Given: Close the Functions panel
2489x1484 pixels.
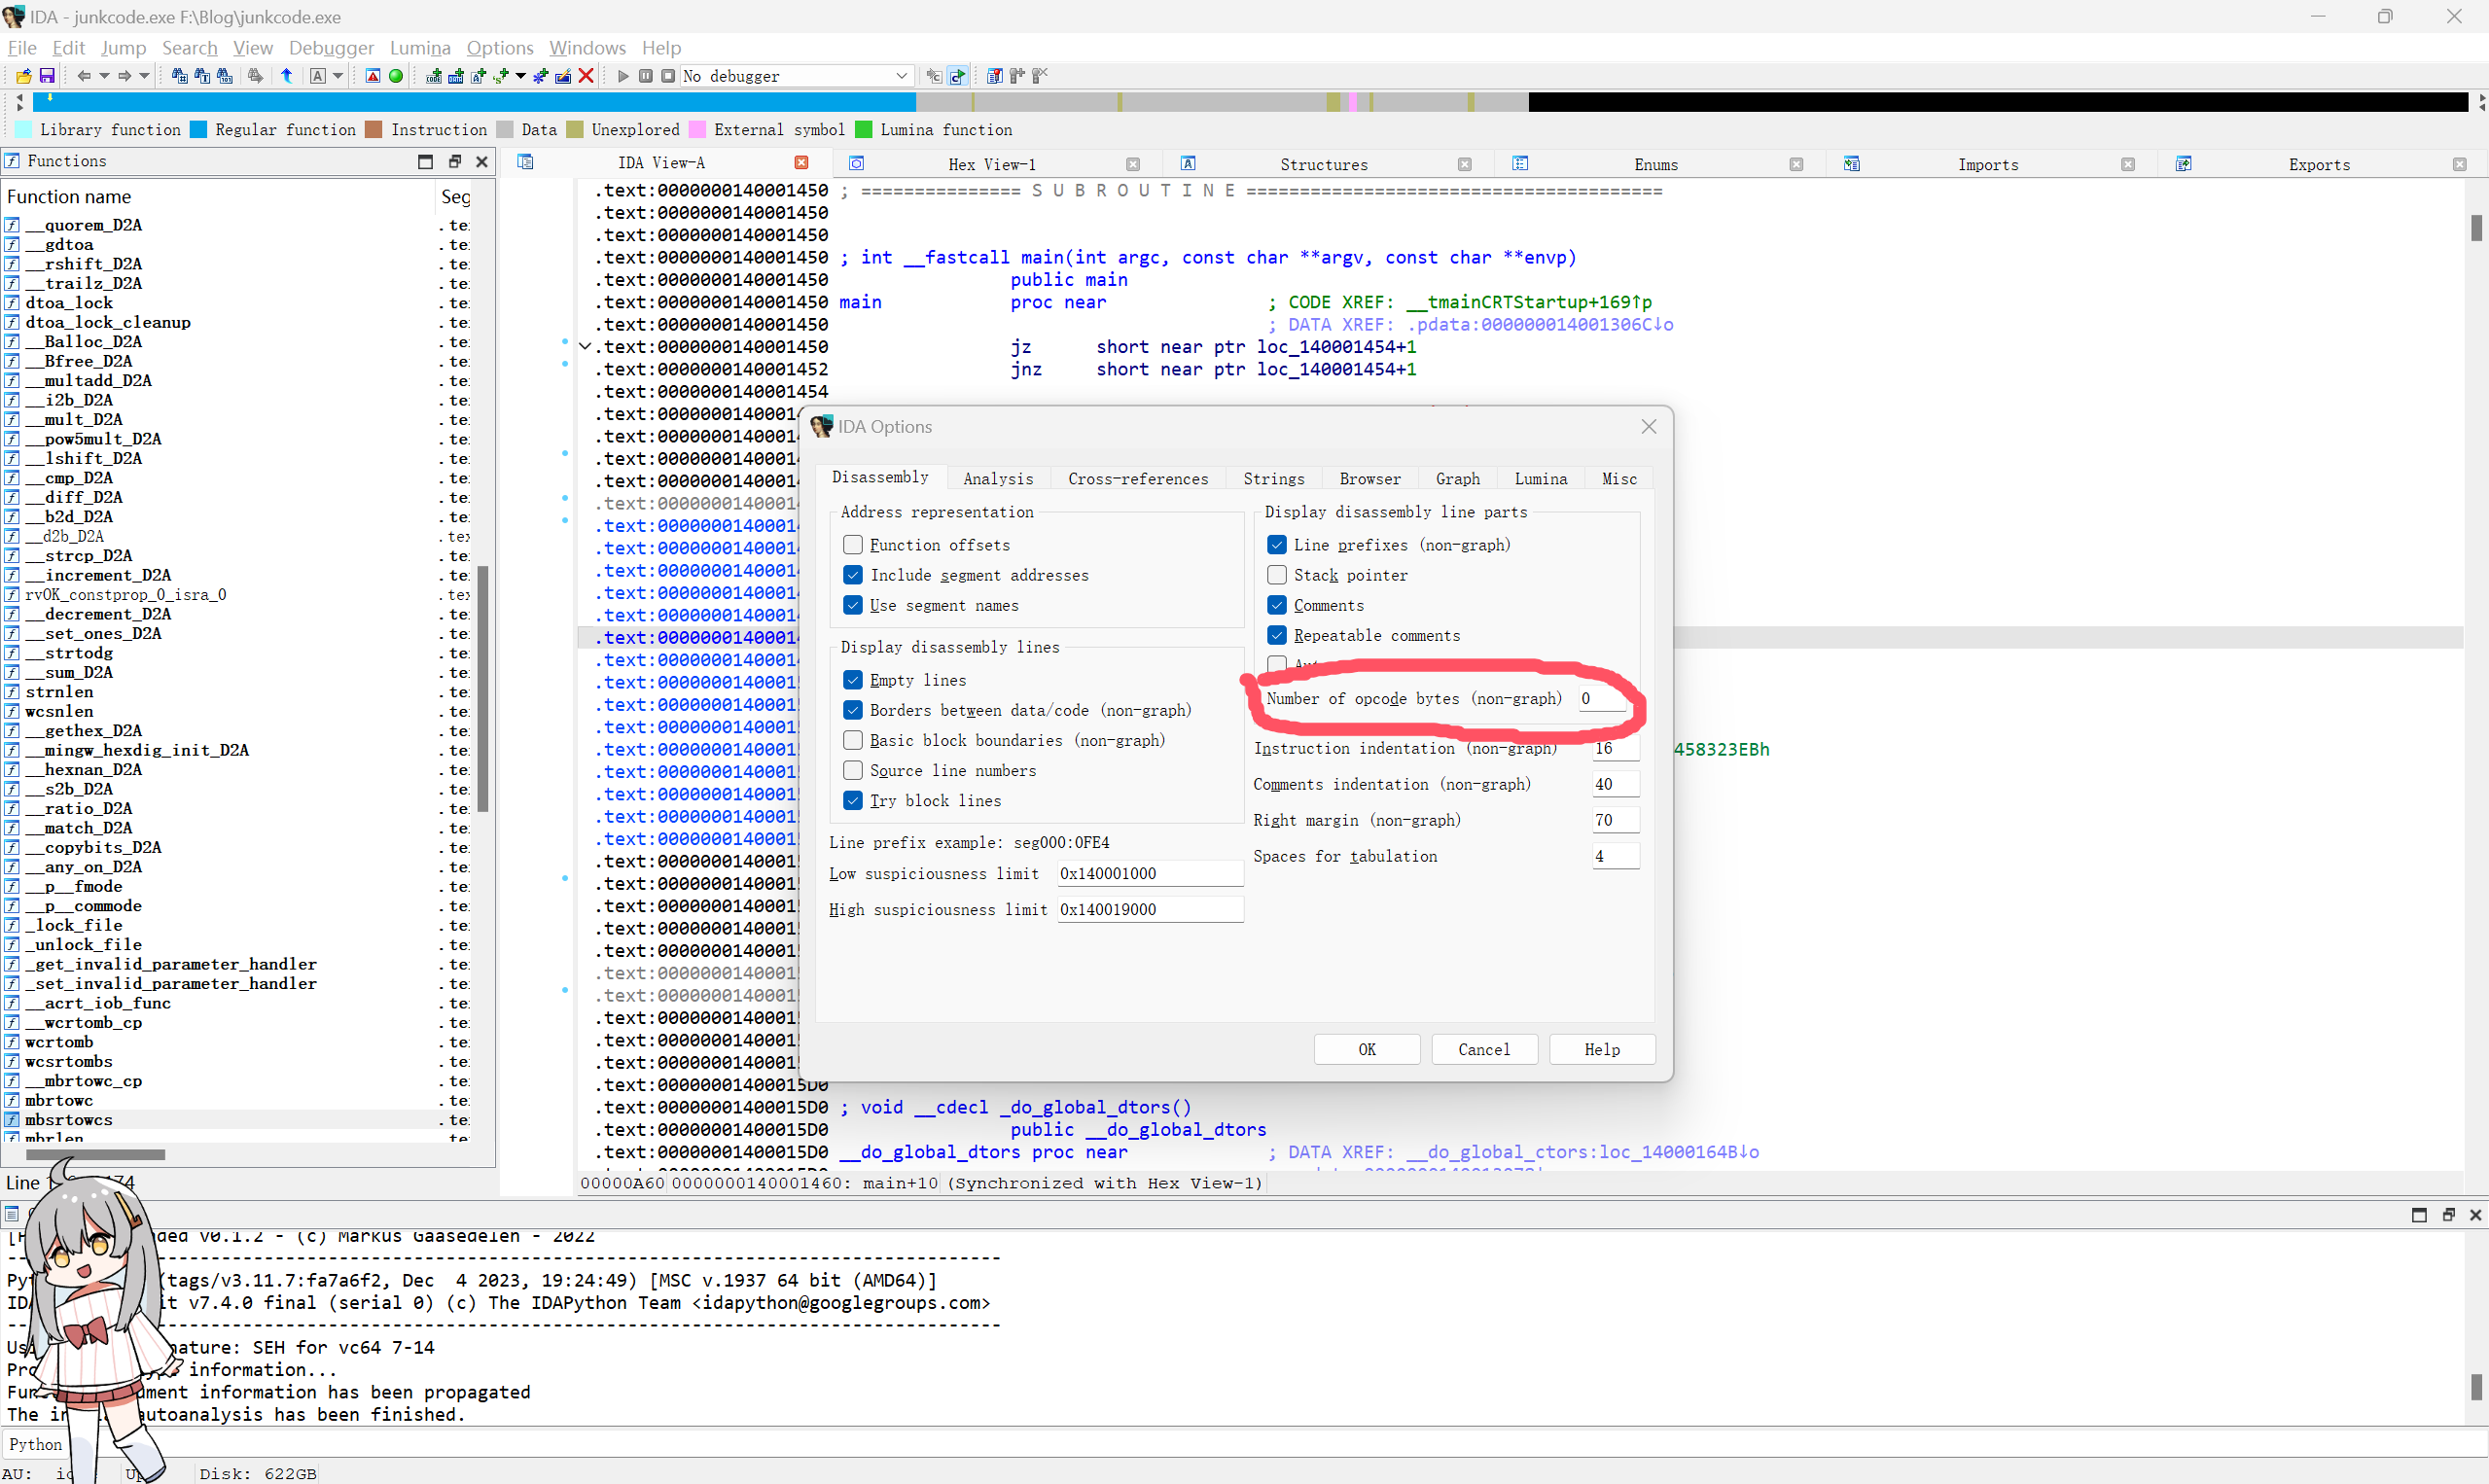Looking at the screenshot, I should coord(482,162).
